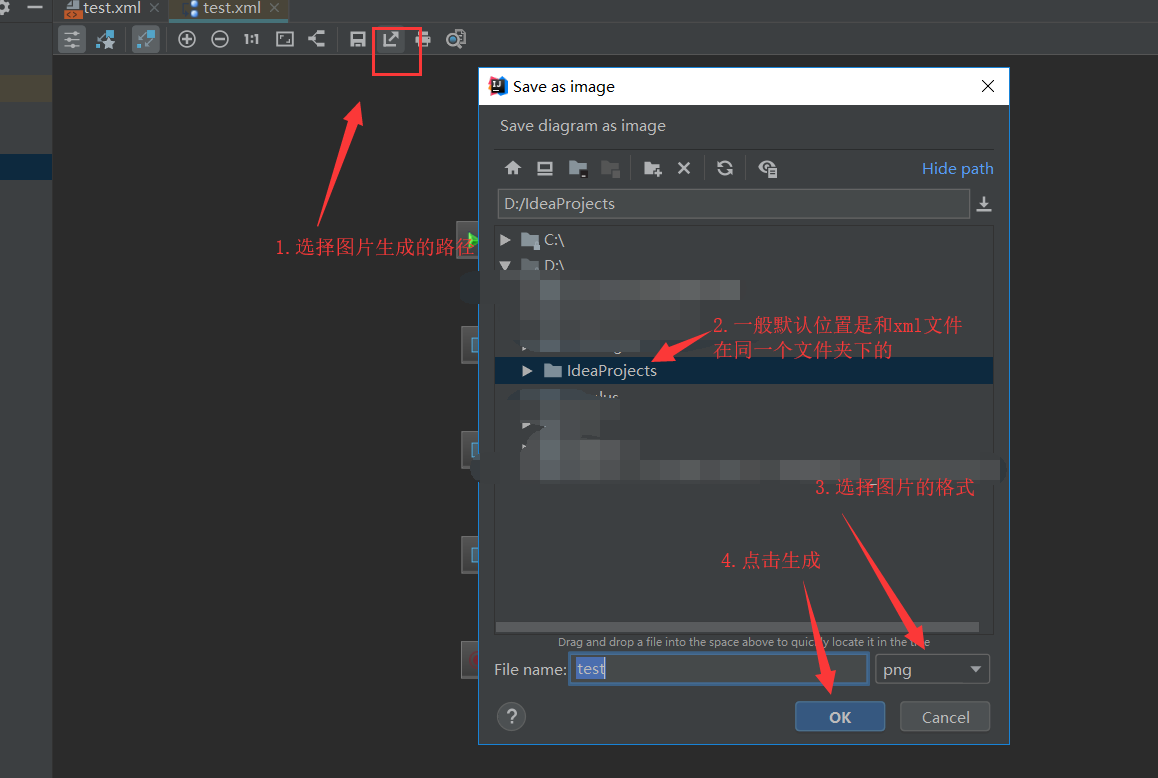Zoom out with the minus icon
This screenshot has width=1158, height=778.
click(219, 39)
